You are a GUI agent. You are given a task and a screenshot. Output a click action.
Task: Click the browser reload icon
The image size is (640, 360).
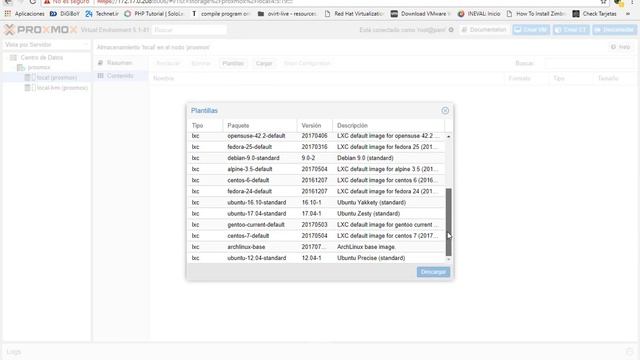click(x=33, y=2)
